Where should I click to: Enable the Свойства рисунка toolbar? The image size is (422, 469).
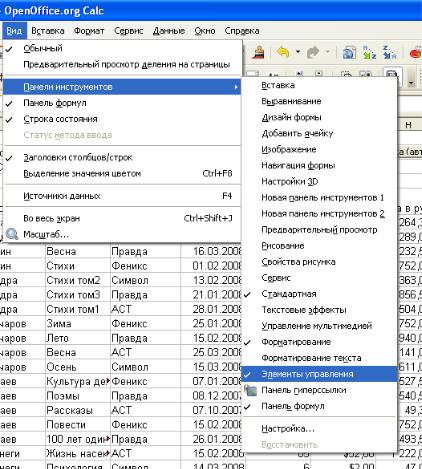pos(319,262)
